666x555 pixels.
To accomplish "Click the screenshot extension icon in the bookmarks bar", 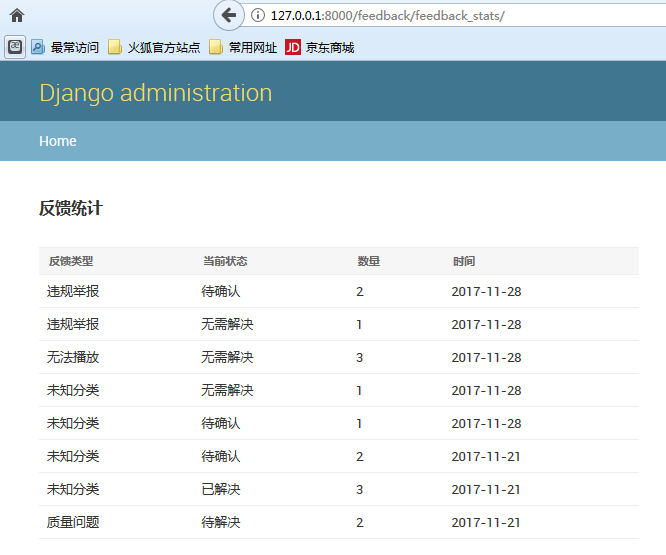I will pos(15,47).
